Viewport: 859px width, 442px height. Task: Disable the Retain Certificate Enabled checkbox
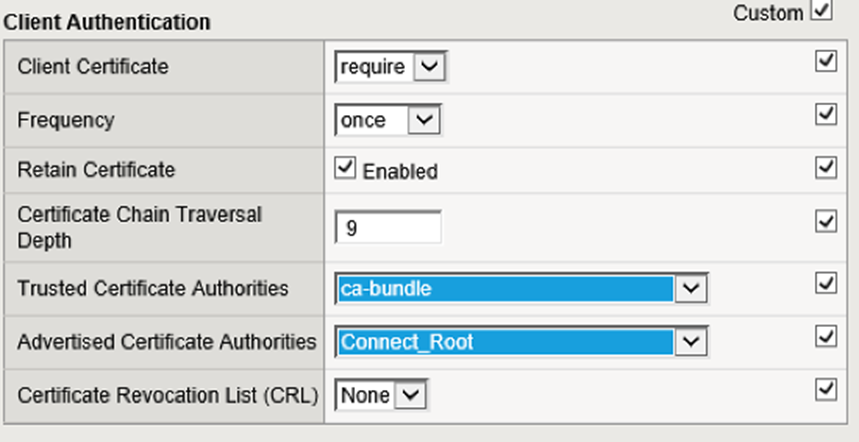coord(345,169)
